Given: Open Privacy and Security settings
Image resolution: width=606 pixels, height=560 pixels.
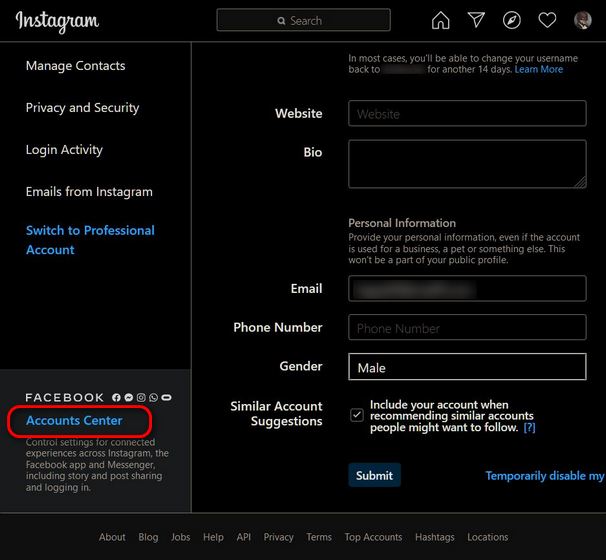Looking at the screenshot, I should [x=82, y=108].
